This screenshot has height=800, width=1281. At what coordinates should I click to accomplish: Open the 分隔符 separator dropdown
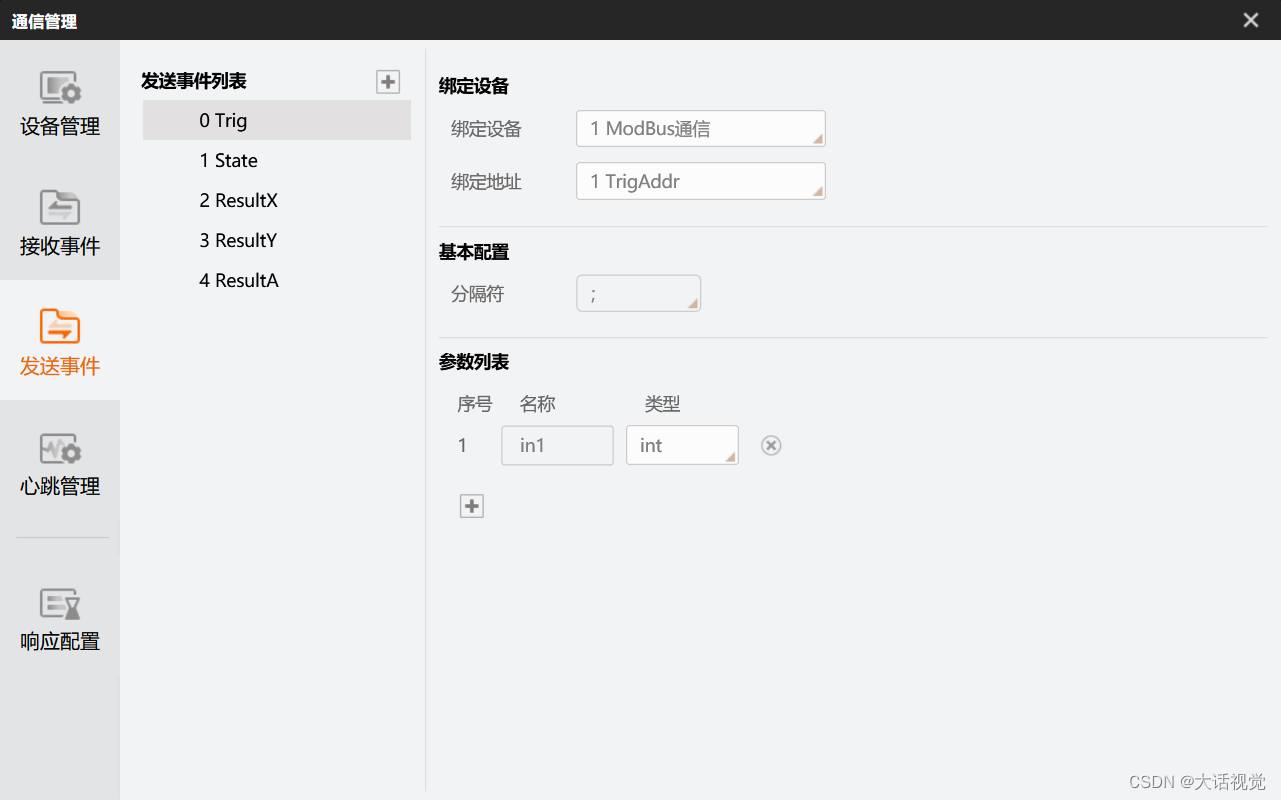point(639,294)
